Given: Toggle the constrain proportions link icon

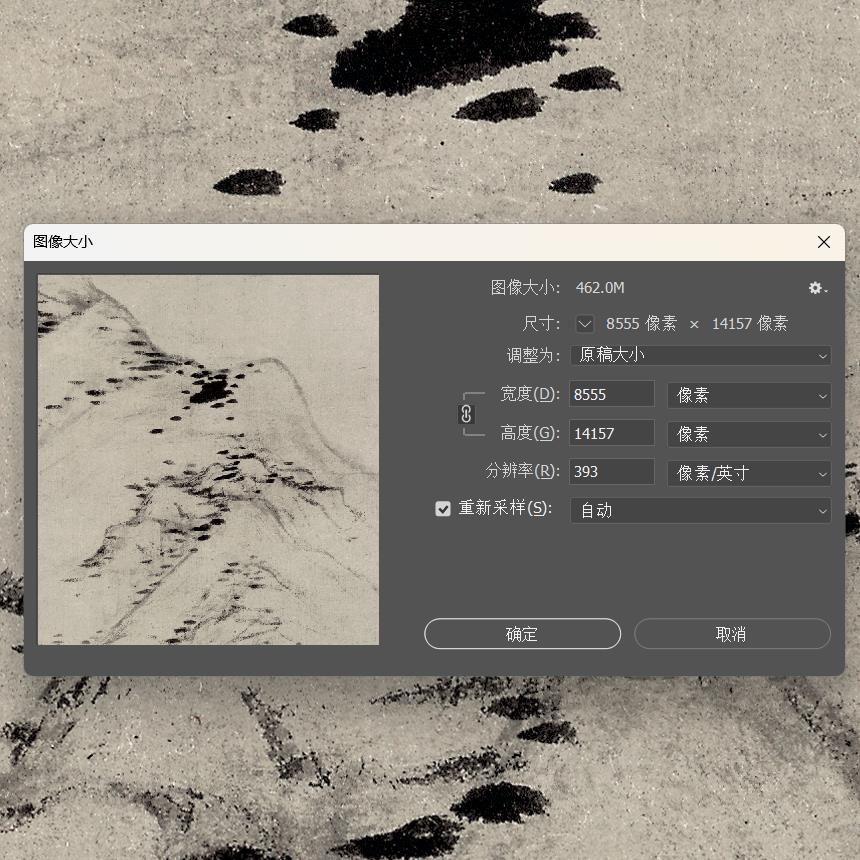Looking at the screenshot, I should click(x=466, y=414).
